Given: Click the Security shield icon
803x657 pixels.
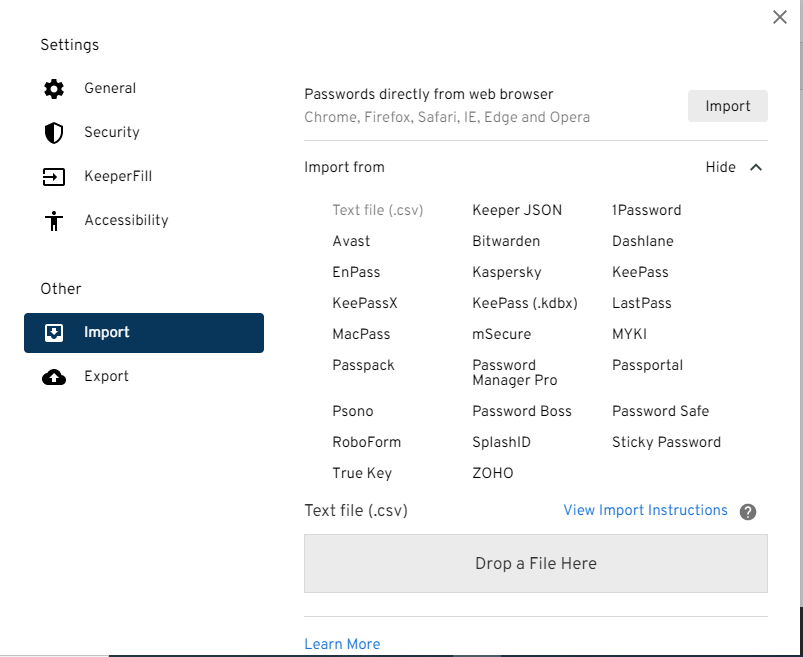Looking at the screenshot, I should point(54,132).
